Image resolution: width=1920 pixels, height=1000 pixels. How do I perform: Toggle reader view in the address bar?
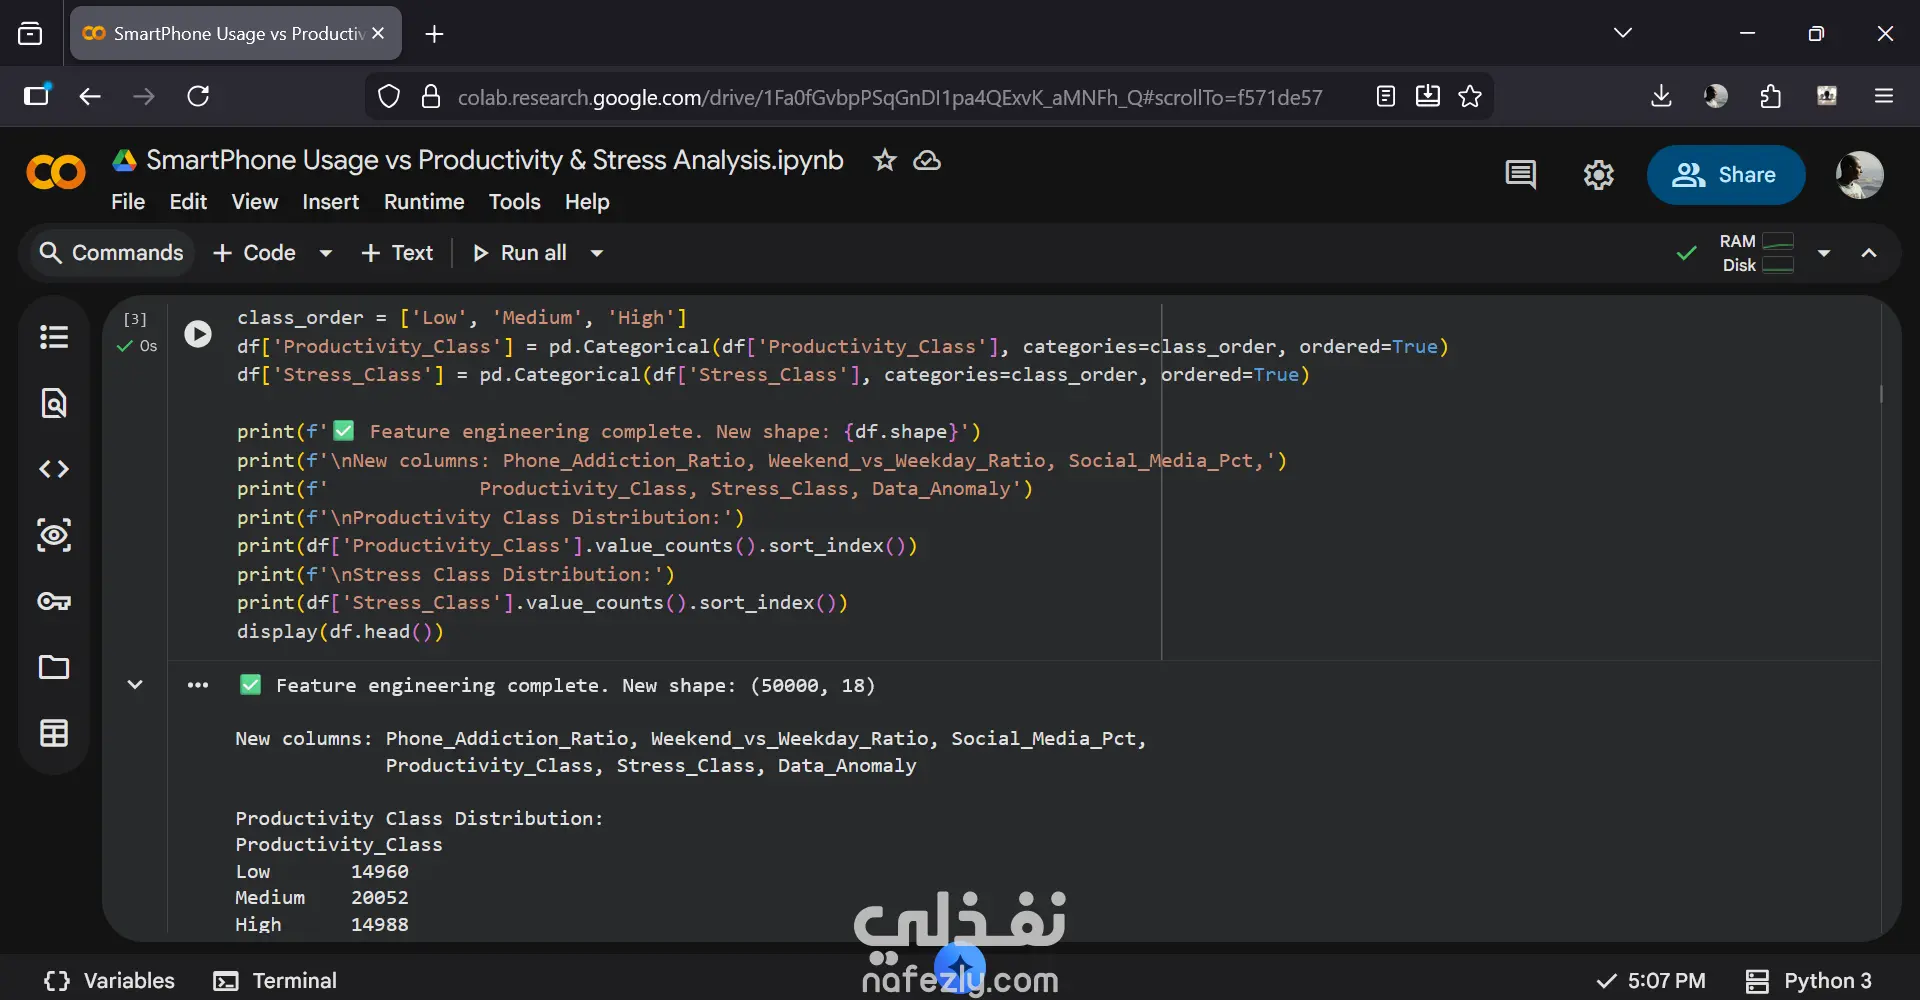click(x=1386, y=96)
